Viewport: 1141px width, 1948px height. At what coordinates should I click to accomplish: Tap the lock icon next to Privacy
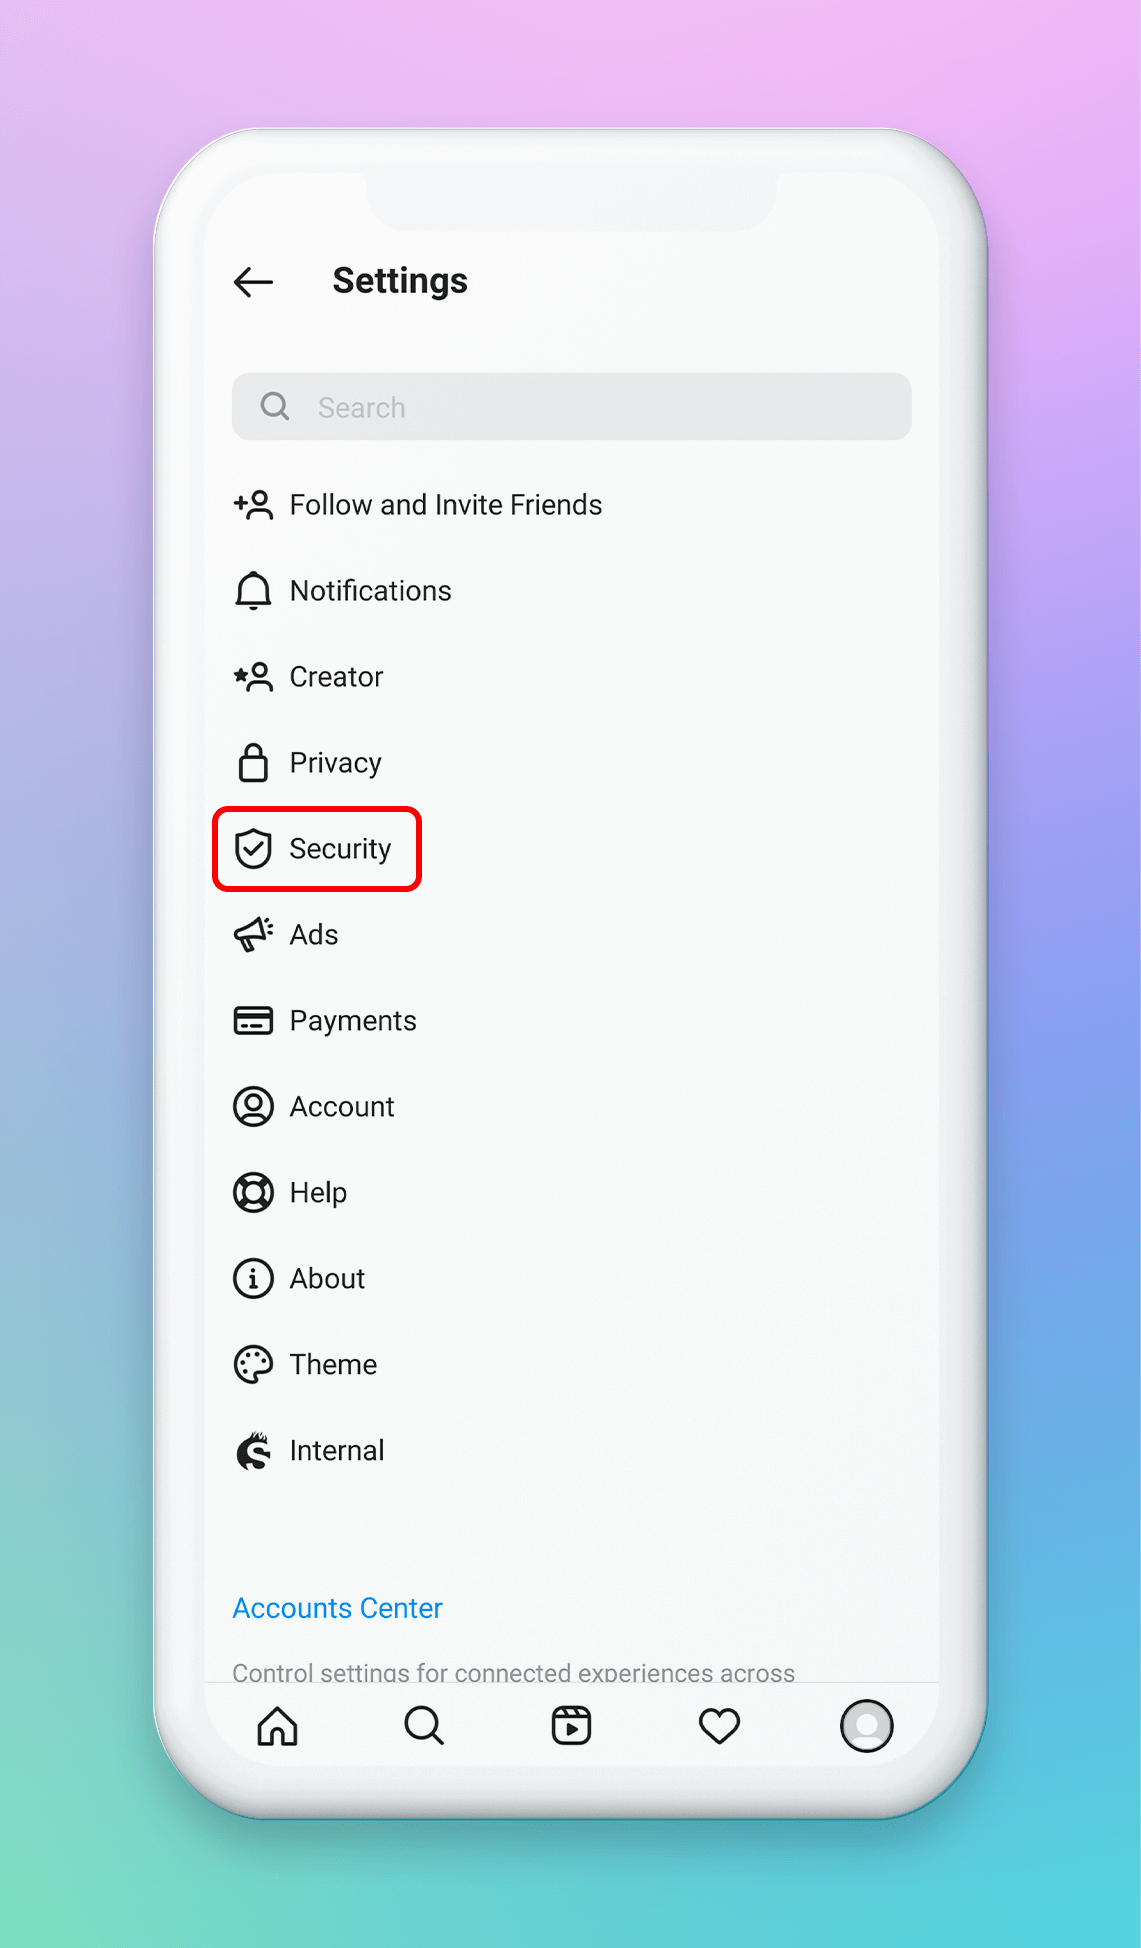click(x=253, y=763)
